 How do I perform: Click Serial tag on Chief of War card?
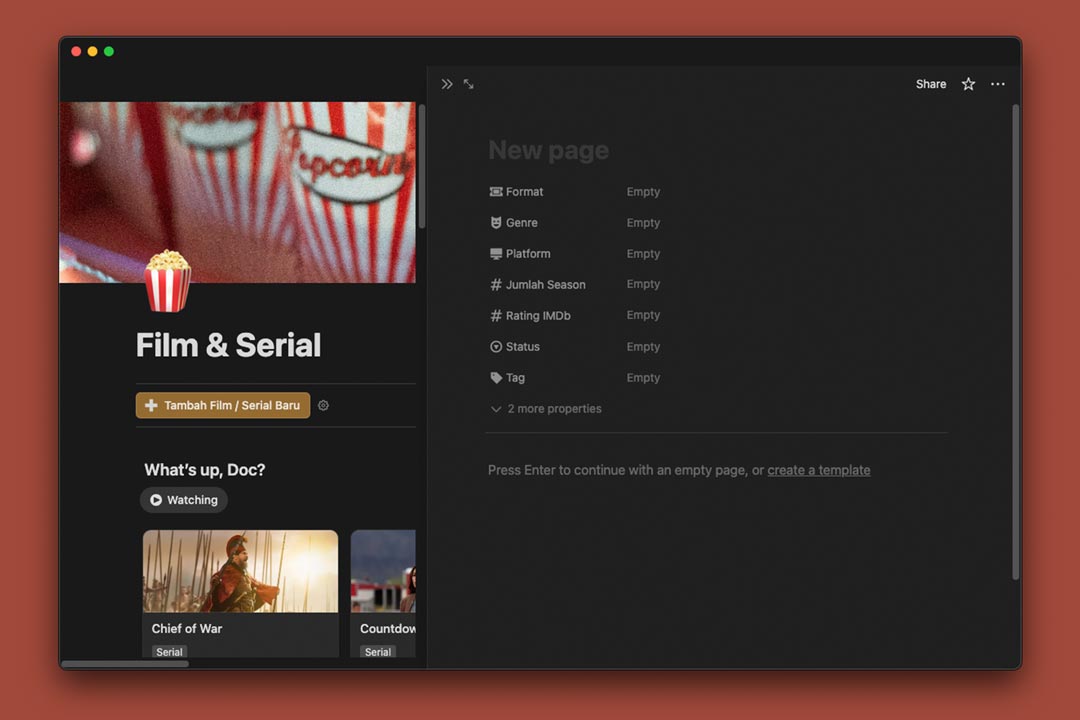(169, 651)
